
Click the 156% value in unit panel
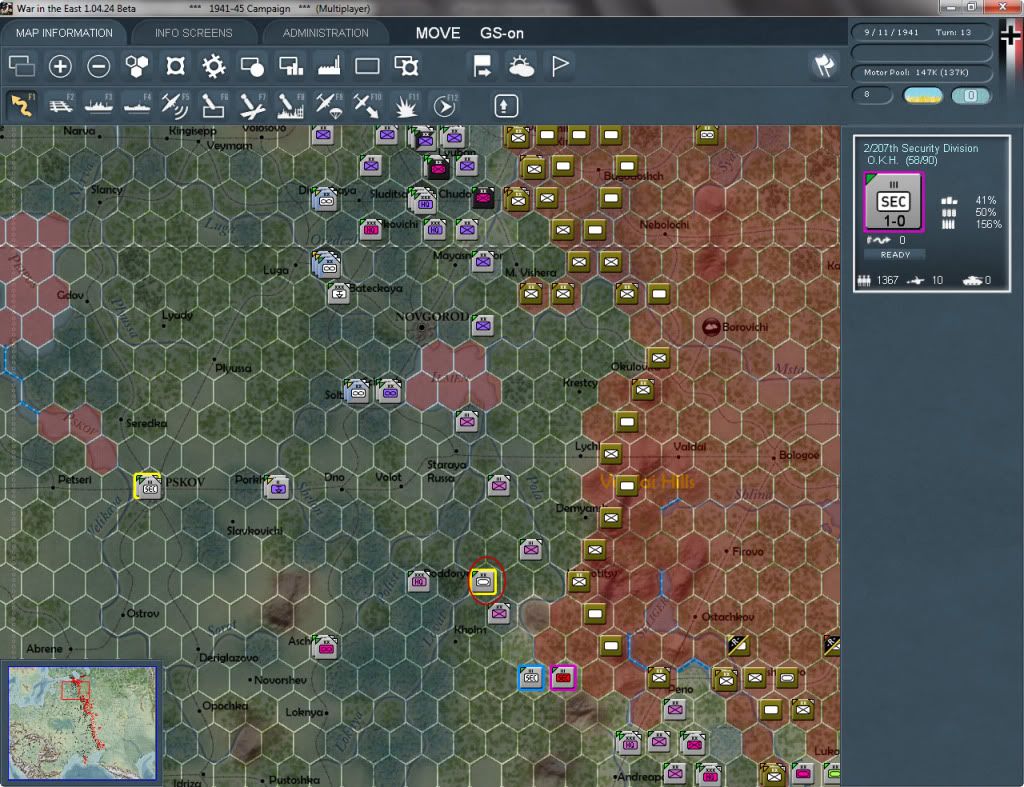pyautogui.click(x=987, y=225)
